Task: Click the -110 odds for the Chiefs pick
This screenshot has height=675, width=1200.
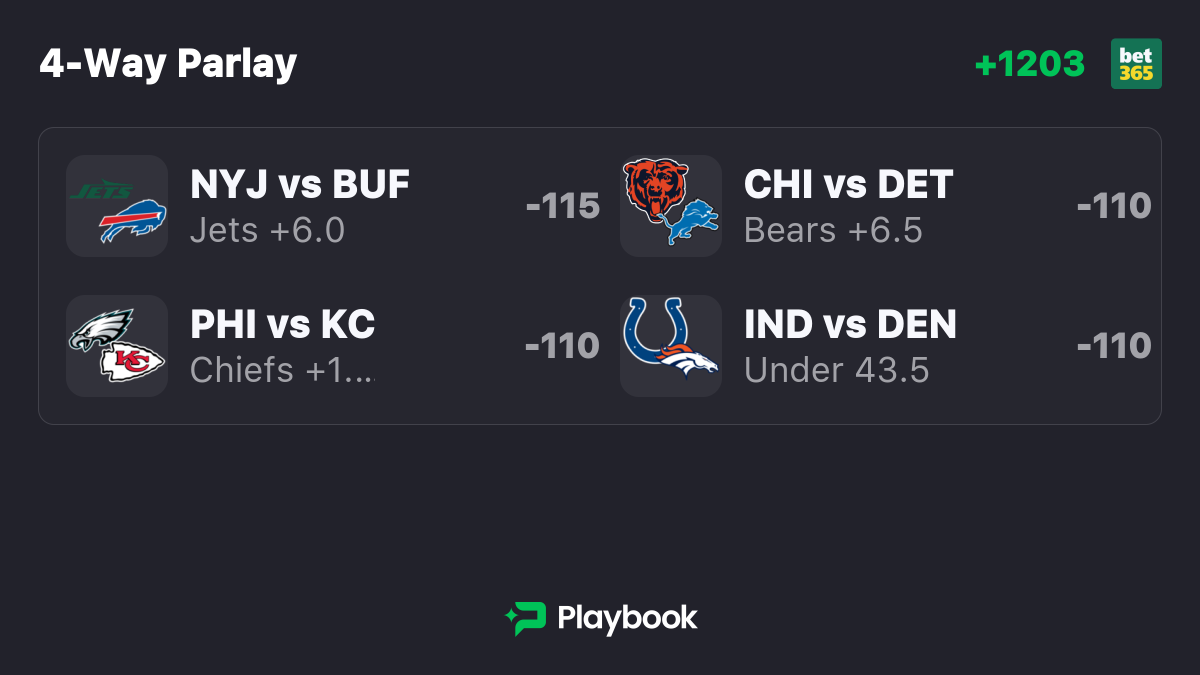Action: 563,346
